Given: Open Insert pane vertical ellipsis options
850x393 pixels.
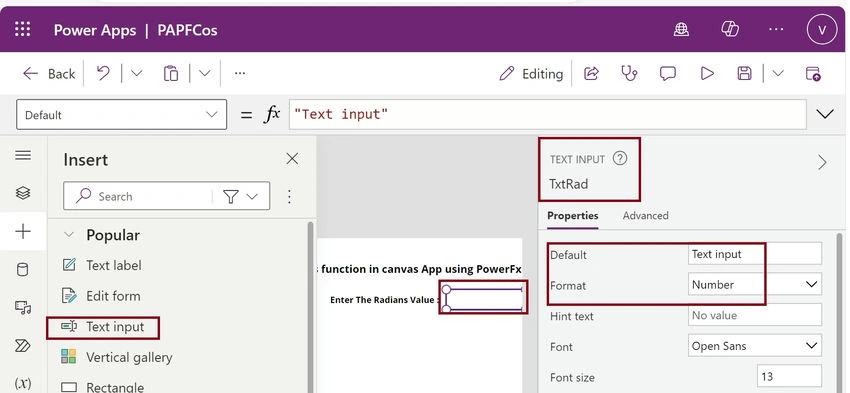Looking at the screenshot, I should coord(289,196).
